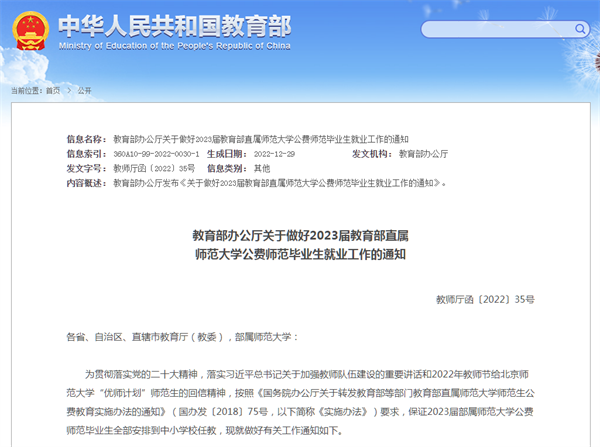Image resolution: width=600 pixels, height=447 pixels.
Task: Click the 发文字号 label
Action: click(x=86, y=168)
